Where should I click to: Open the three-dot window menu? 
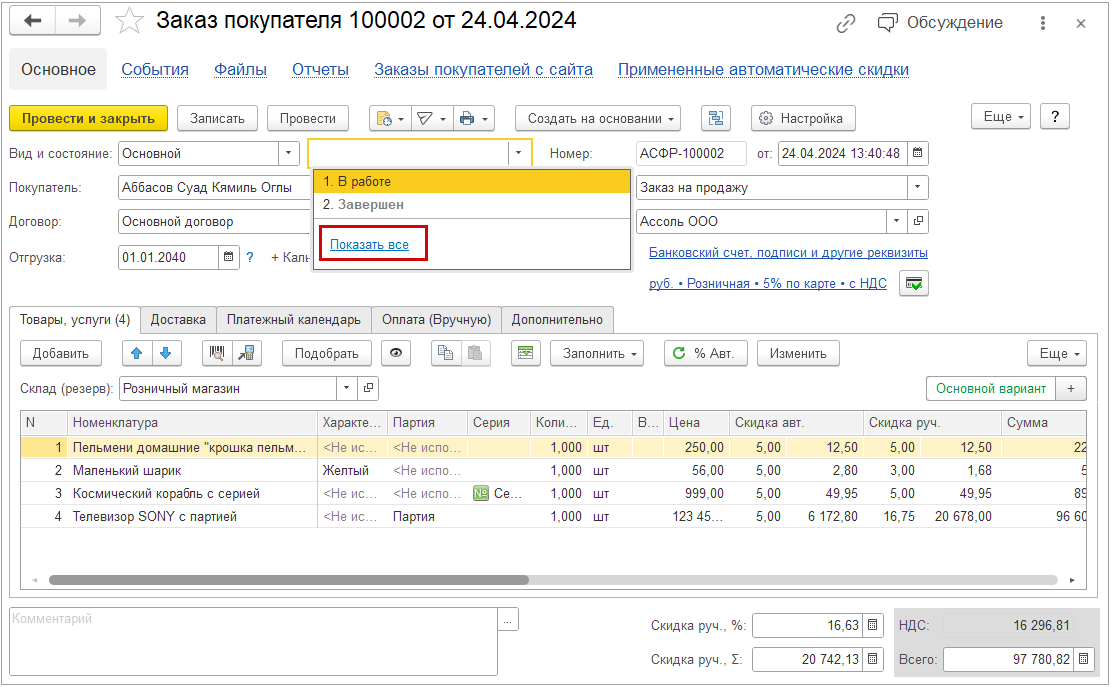tap(1042, 23)
